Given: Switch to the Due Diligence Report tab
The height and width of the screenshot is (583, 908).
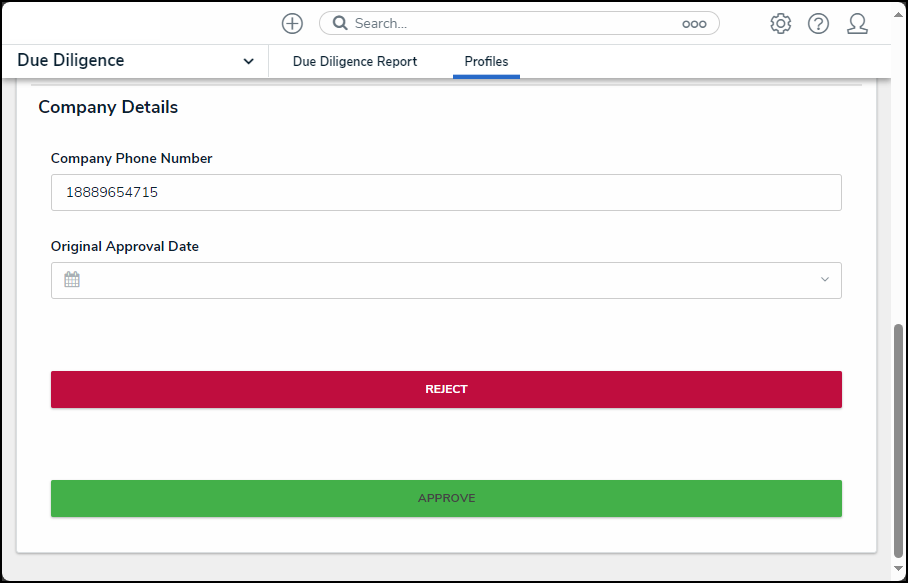Looking at the screenshot, I should (x=354, y=61).
